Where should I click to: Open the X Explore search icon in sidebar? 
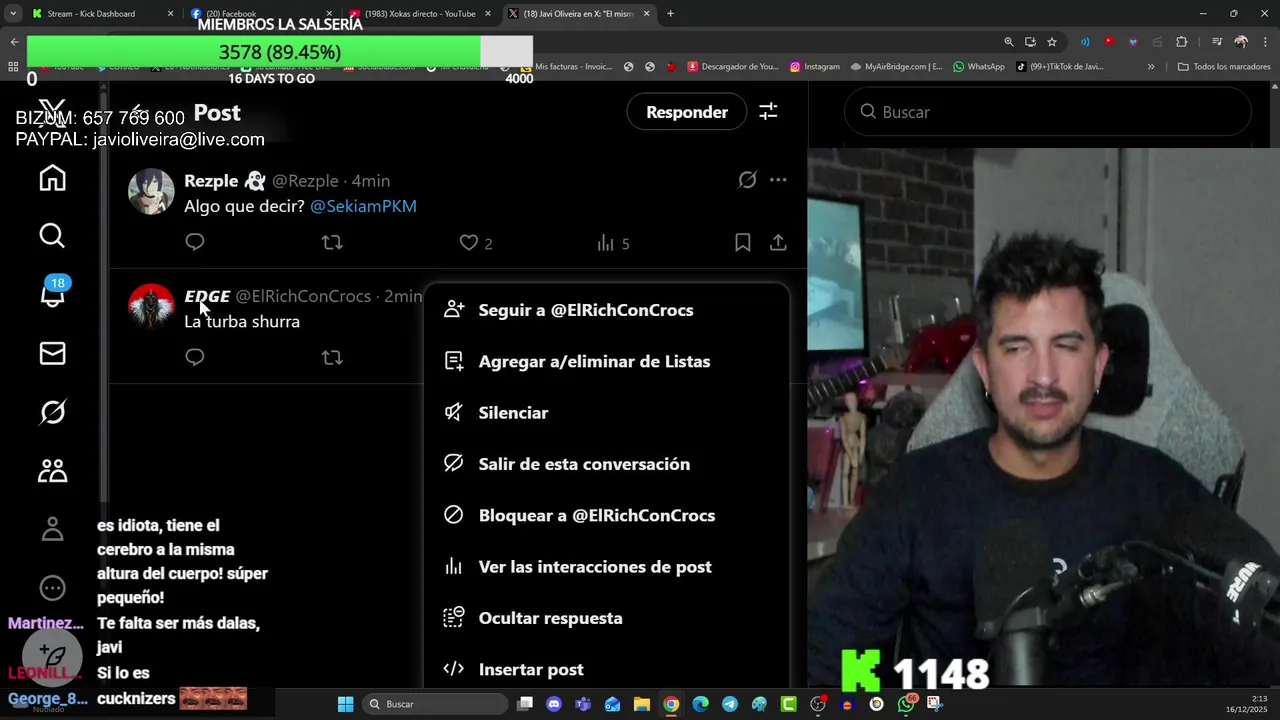pyautogui.click(x=52, y=236)
